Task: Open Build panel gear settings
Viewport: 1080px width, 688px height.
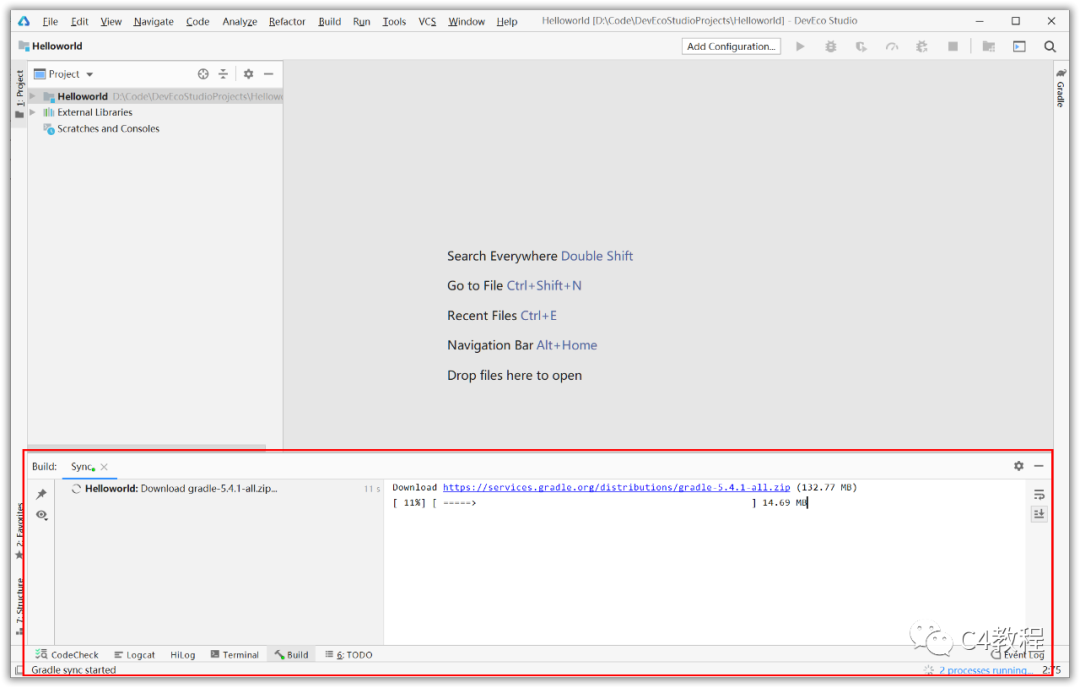Action: point(1019,466)
